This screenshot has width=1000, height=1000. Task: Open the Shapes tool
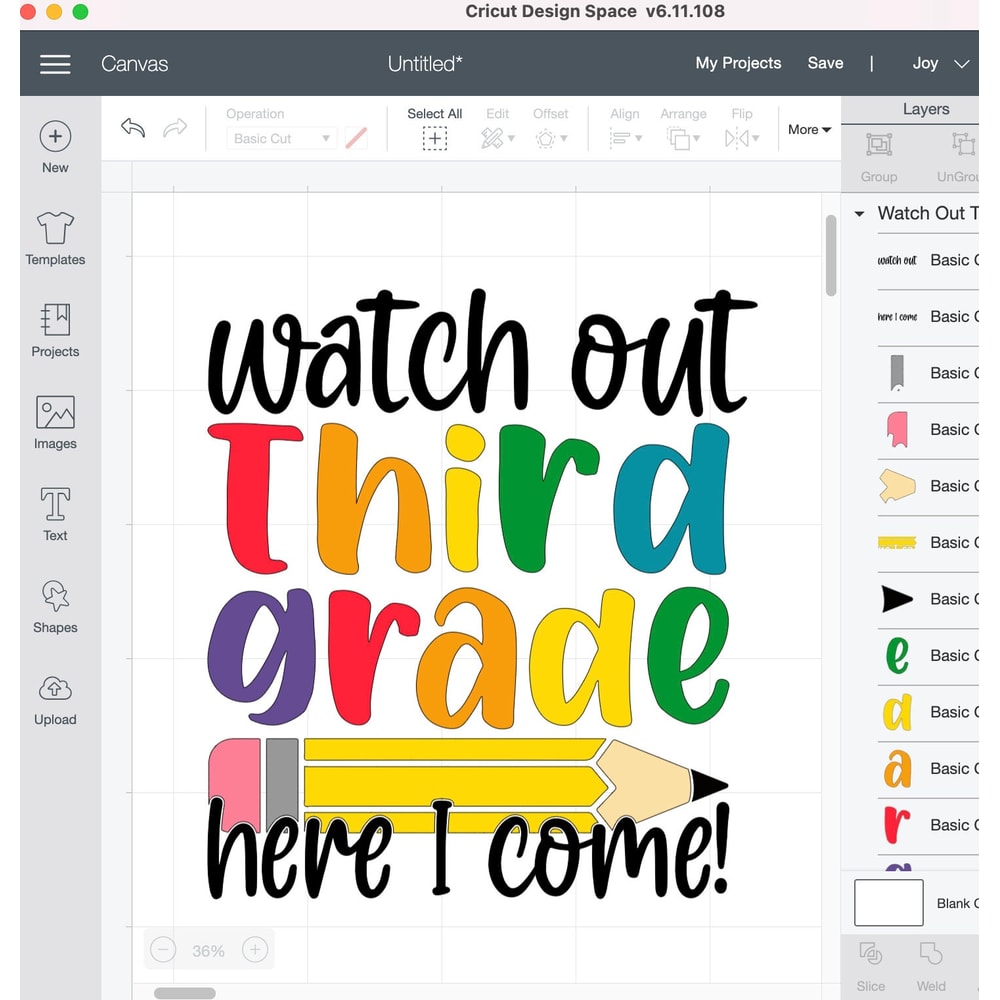pos(55,606)
